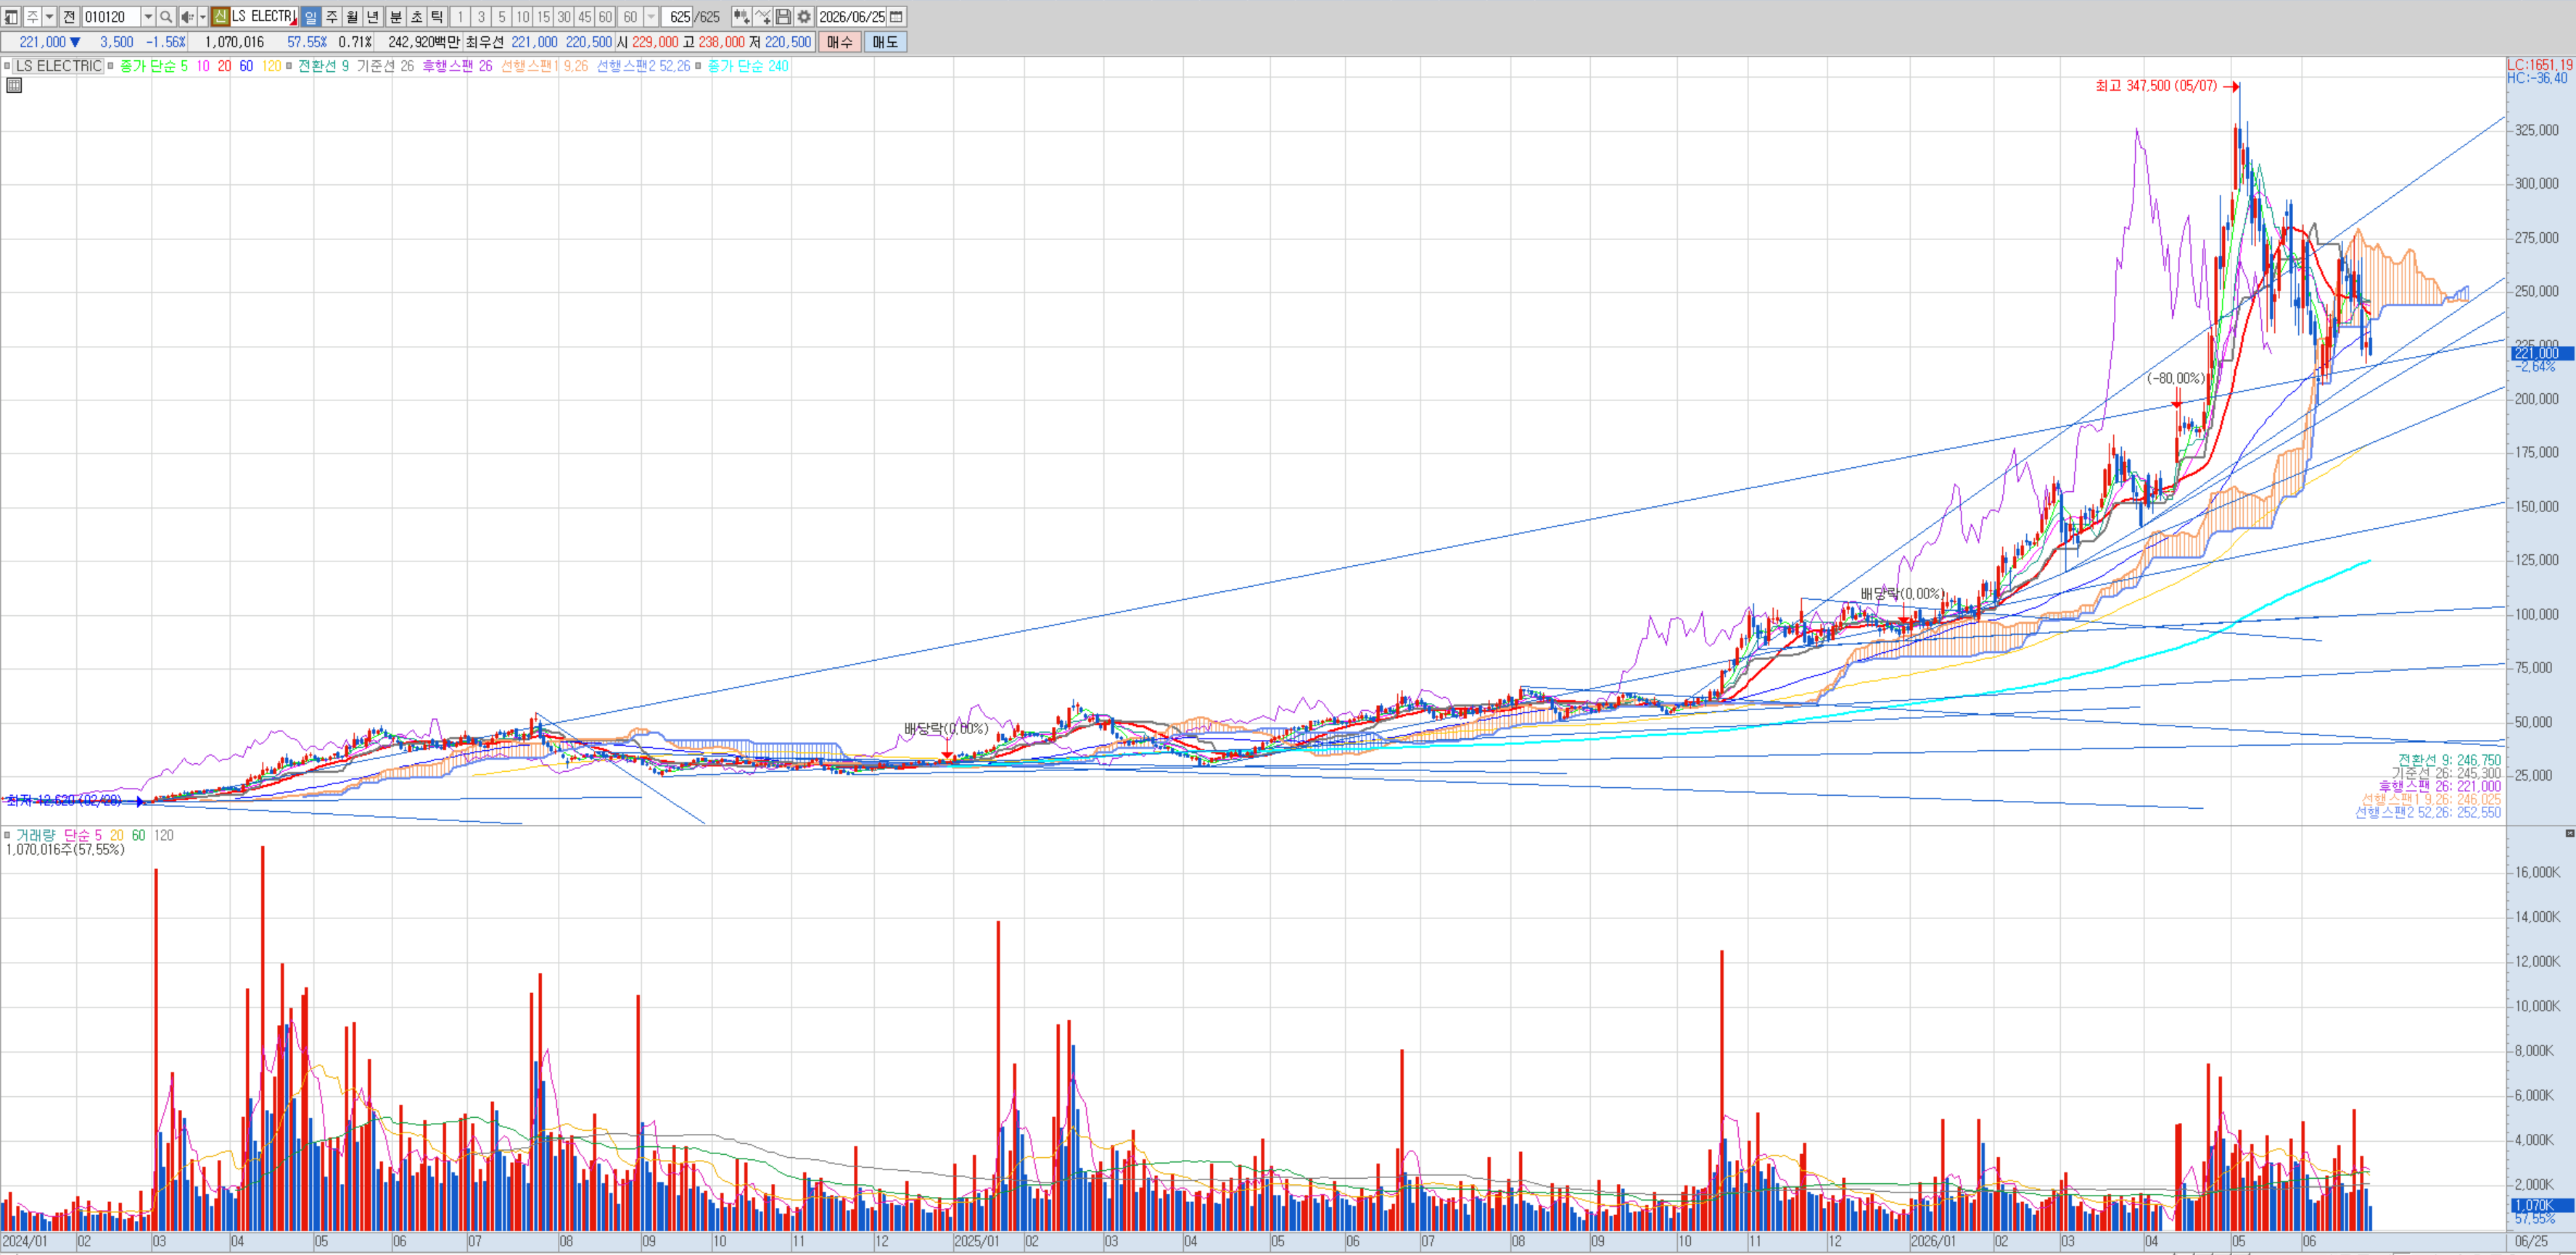Click the magenta 10 moving average legend
2576x1255 pixels.
point(203,66)
